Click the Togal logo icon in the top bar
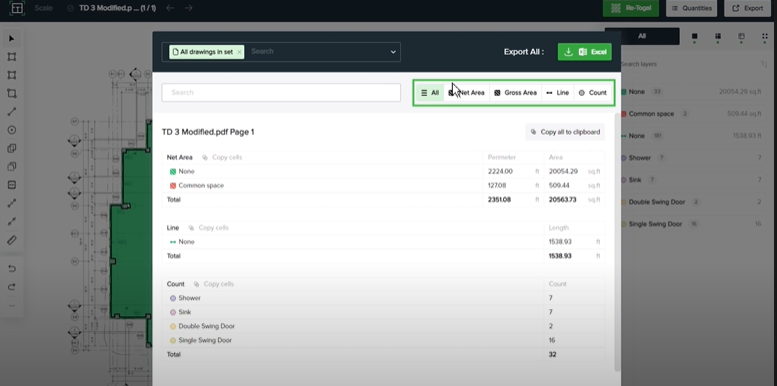The width and height of the screenshot is (777, 386). [x=17, y=8]
